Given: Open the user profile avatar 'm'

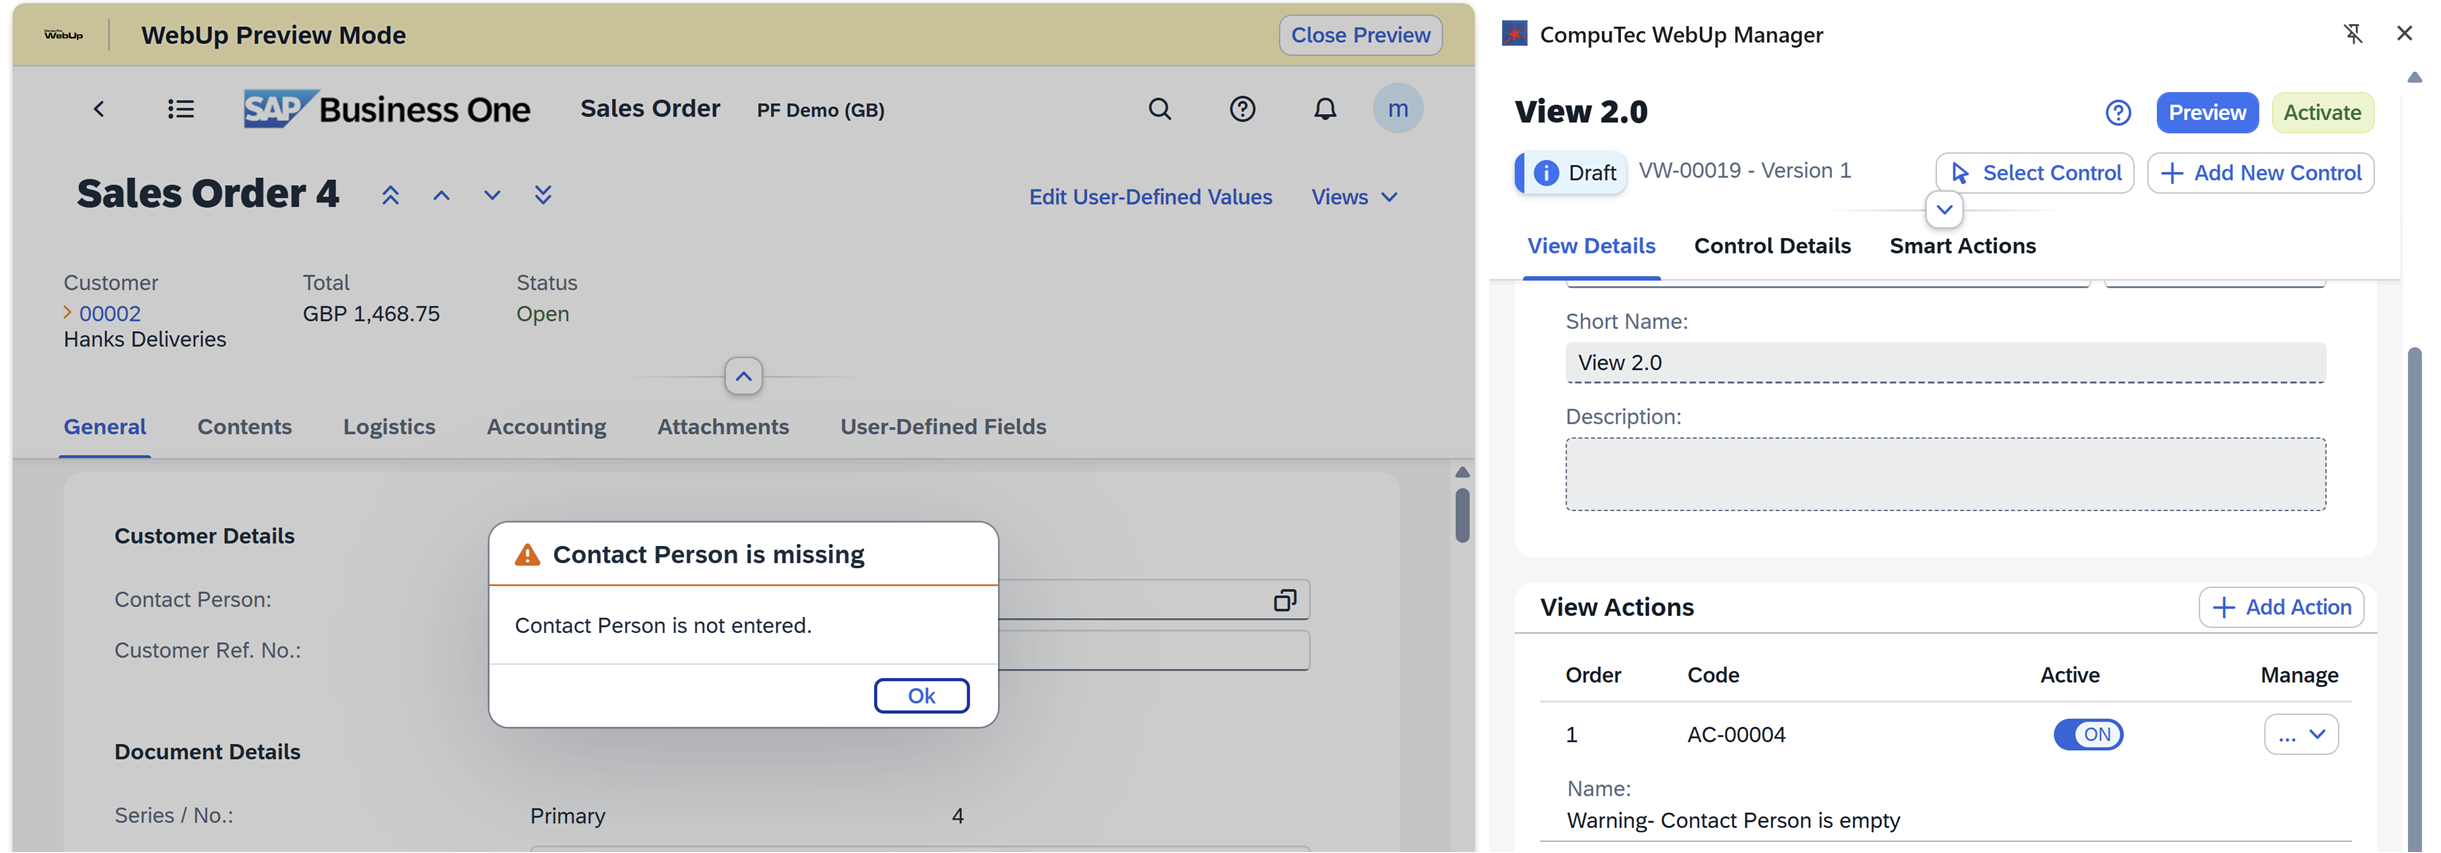Looking at the screenshot, I should coord(1398,108).
